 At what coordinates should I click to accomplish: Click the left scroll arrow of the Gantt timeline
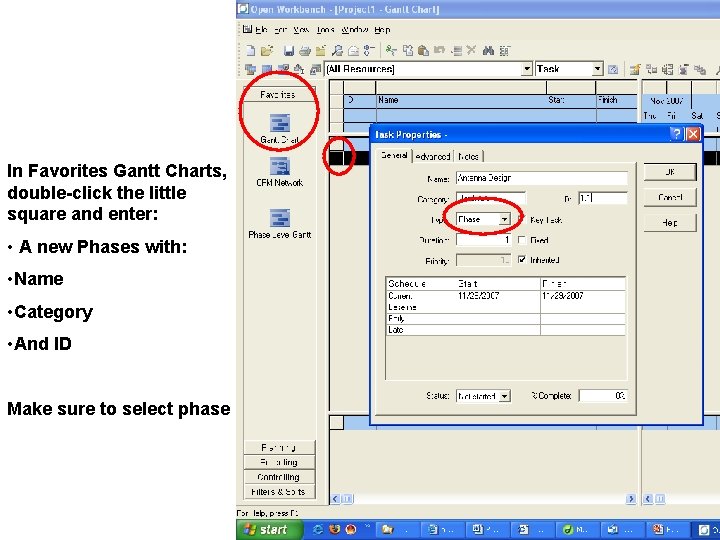click(648, 499)
